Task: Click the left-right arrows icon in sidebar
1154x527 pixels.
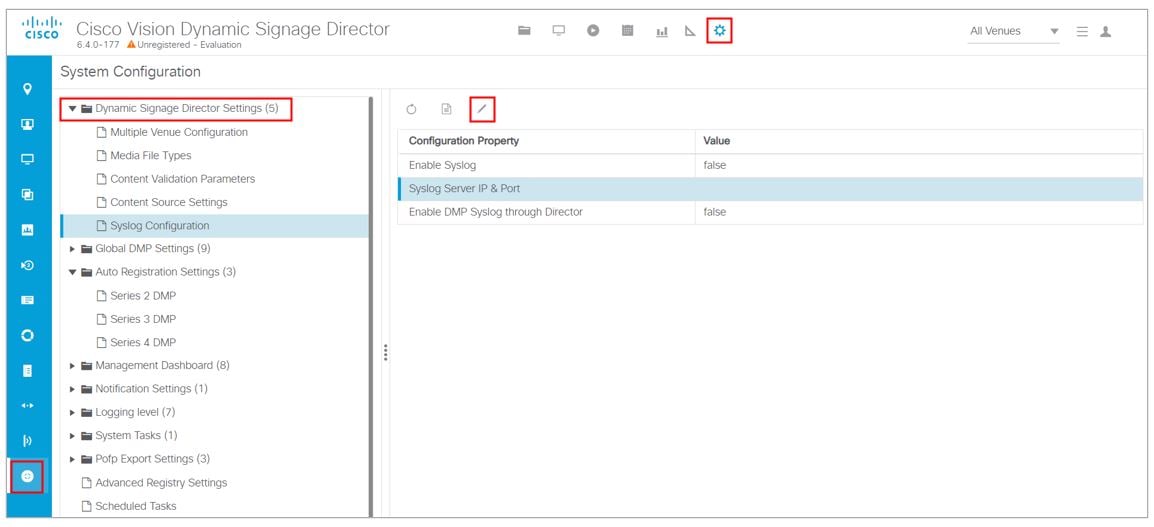Action: (x=28, y=406)
